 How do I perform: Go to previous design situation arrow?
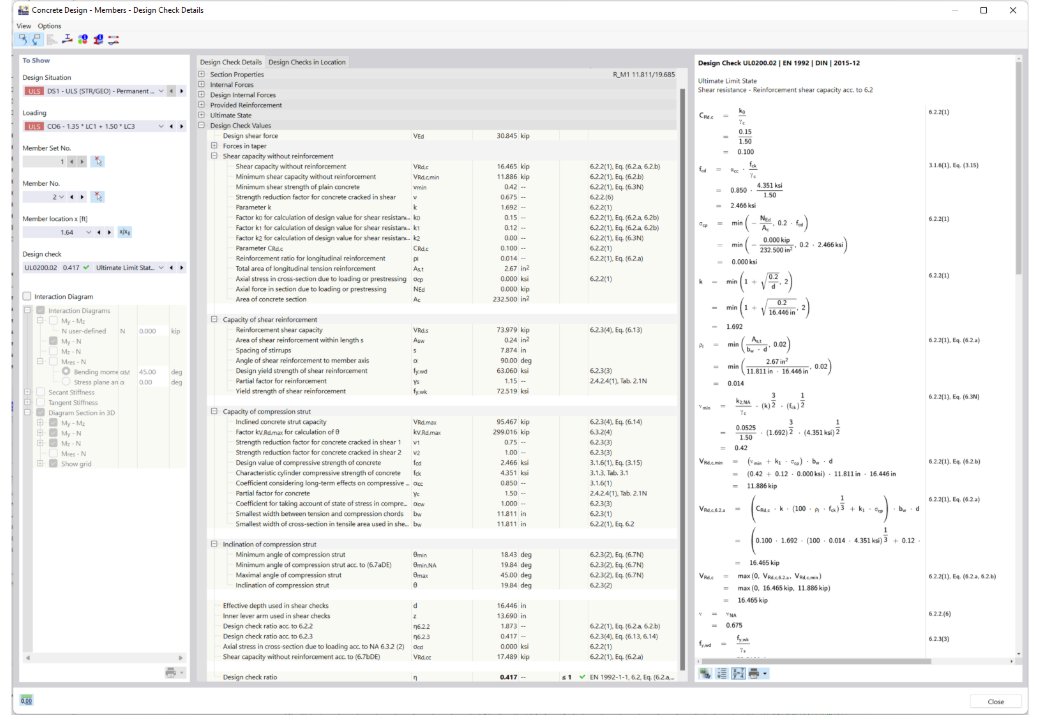[171, 91]
